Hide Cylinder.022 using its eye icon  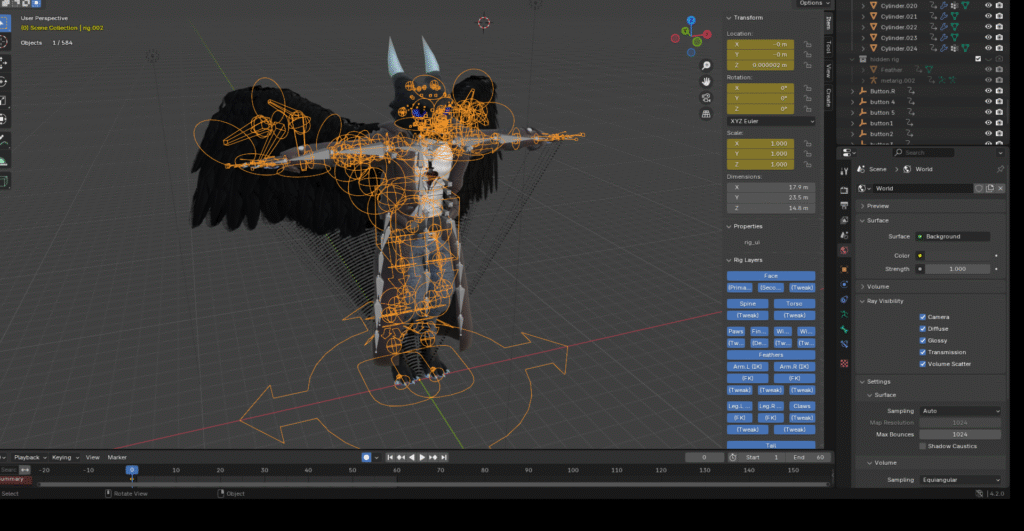987,27
